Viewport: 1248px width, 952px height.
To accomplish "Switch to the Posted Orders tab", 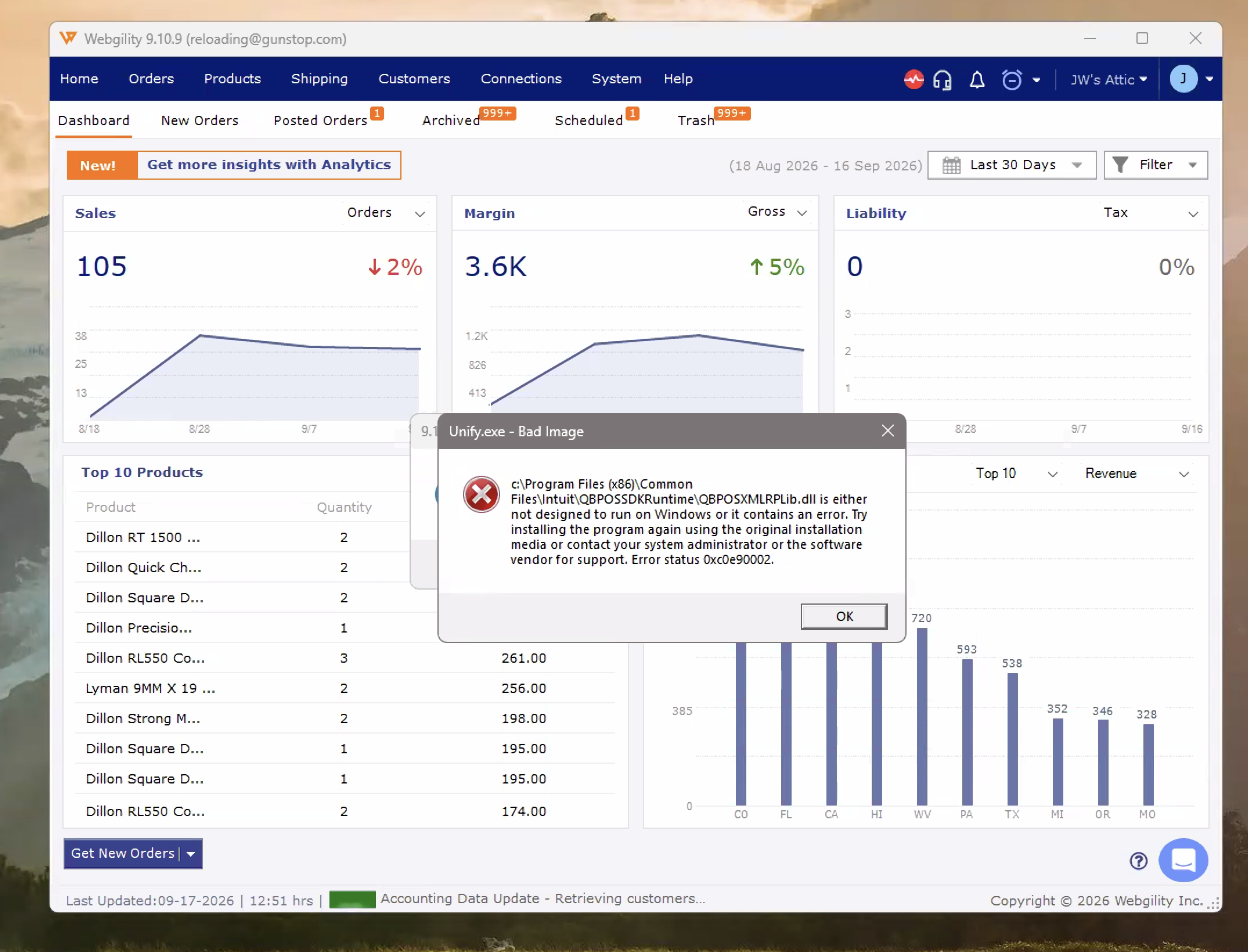I will [320, 120].
